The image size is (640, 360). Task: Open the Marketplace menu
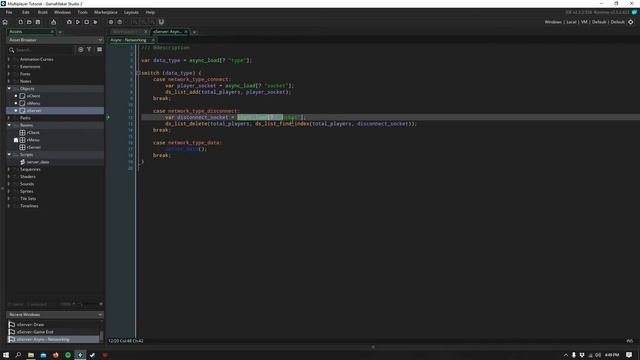[106, 12]
